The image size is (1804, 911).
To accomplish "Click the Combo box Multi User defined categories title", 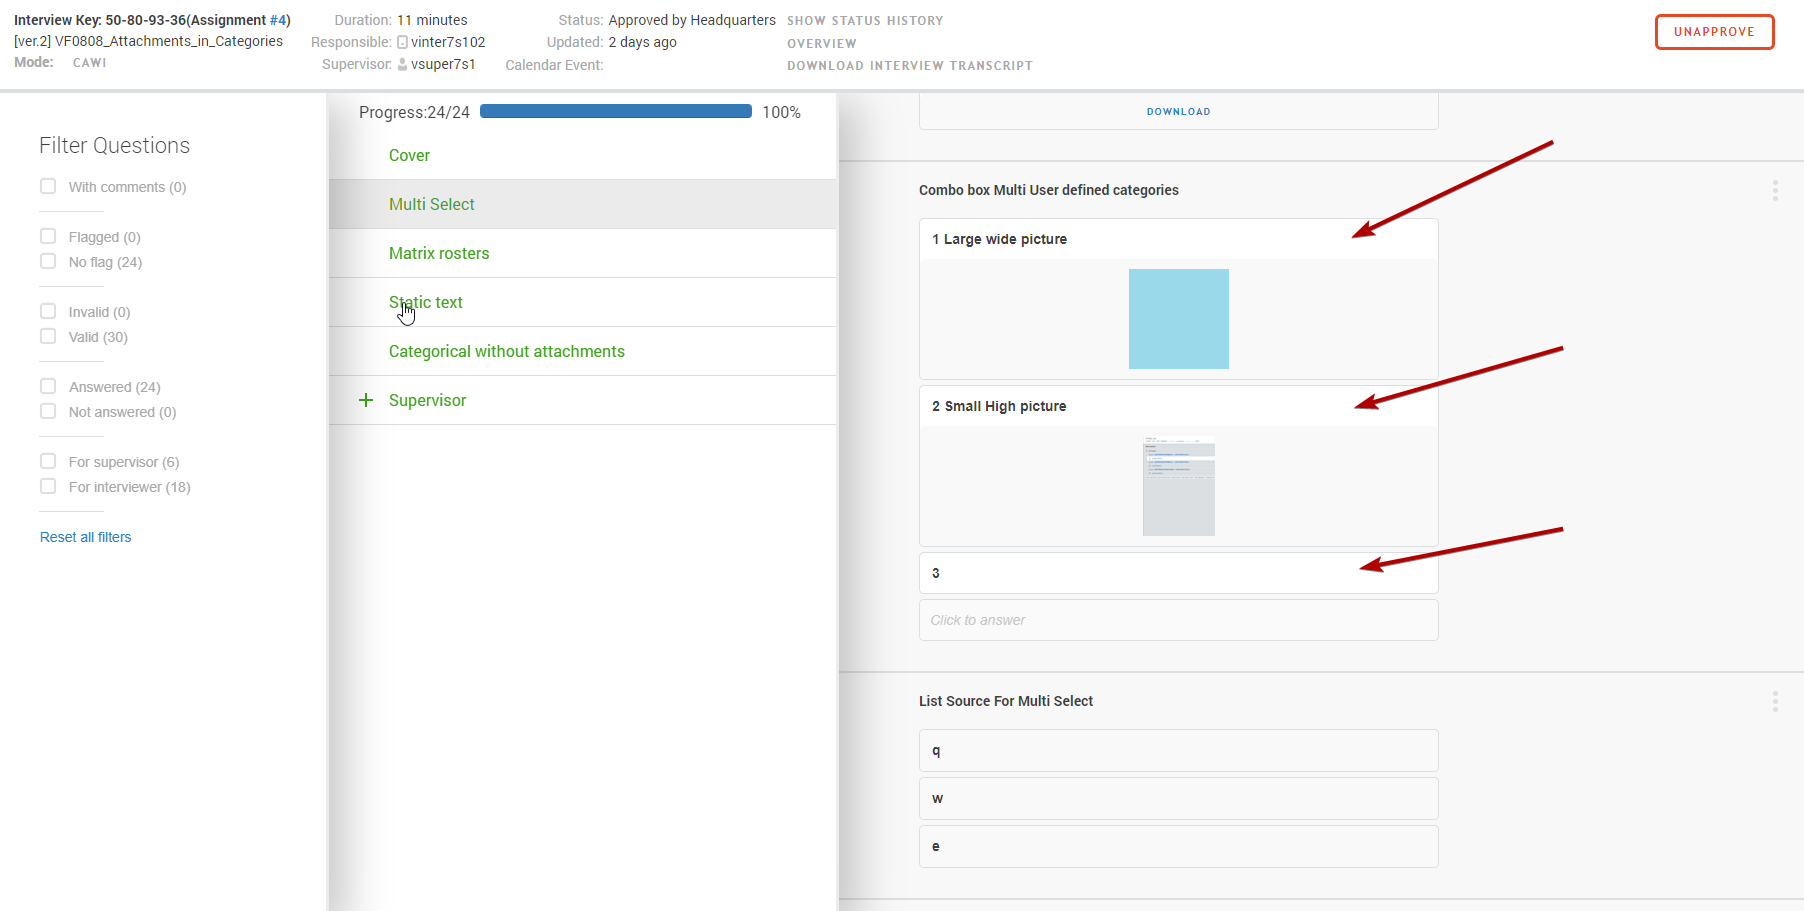I will pyautogui.click(x=1049, y=190).
